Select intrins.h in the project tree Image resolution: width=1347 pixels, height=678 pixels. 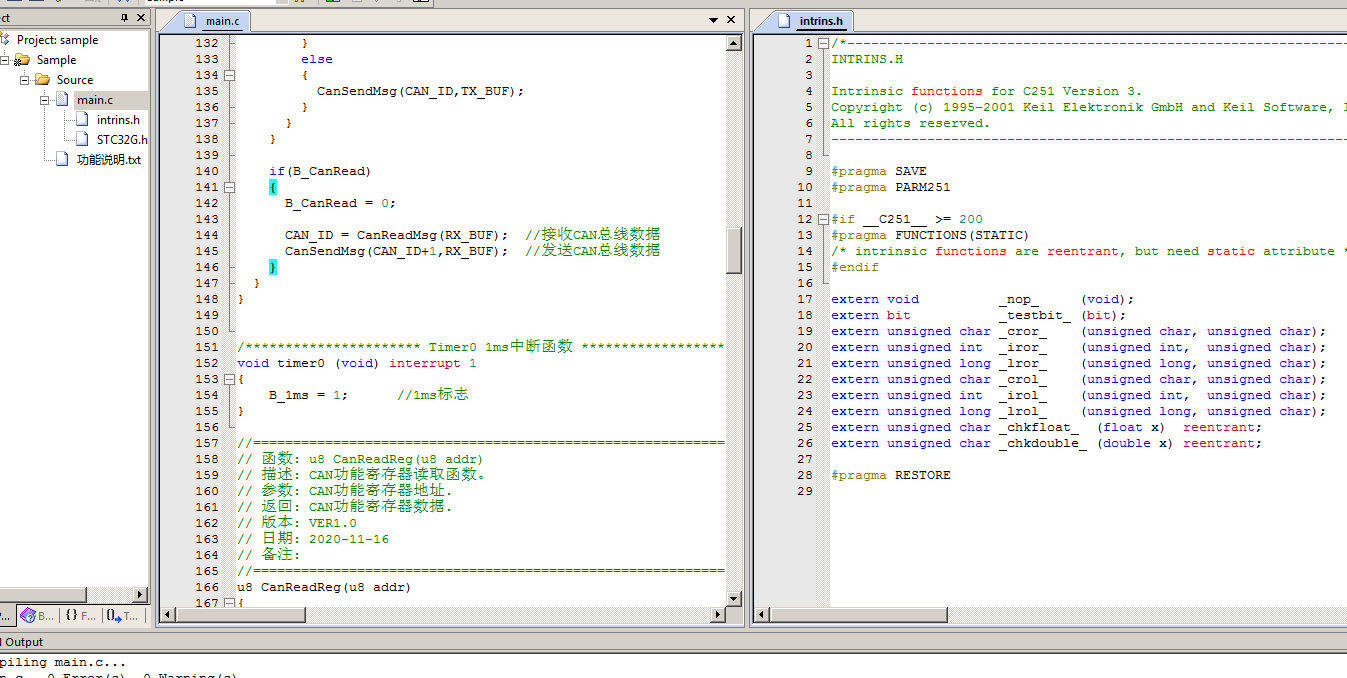pyautogui.click(x=118, y=120)
